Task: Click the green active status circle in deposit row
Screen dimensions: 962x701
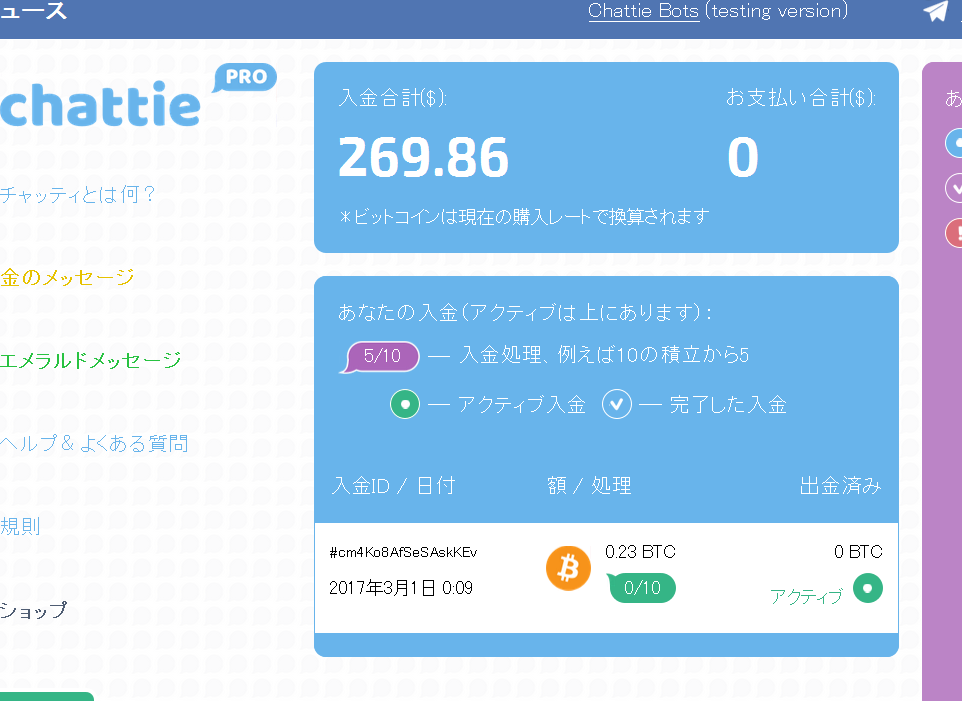Action: 867,588
